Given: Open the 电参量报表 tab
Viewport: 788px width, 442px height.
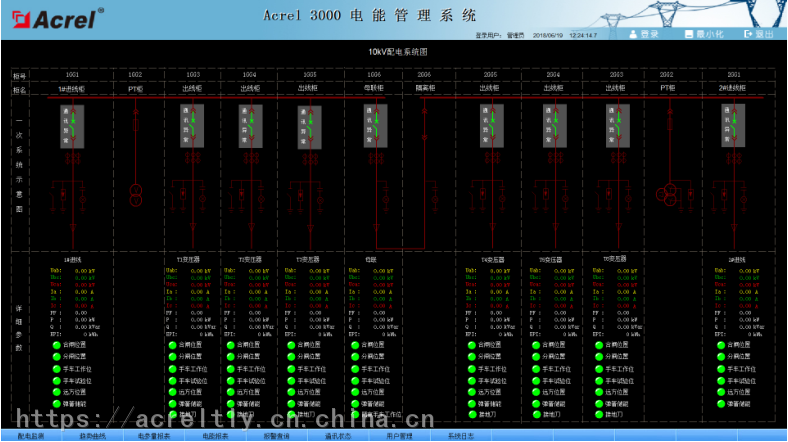Looking at the screenshot, I should click(x=154, y=436).
